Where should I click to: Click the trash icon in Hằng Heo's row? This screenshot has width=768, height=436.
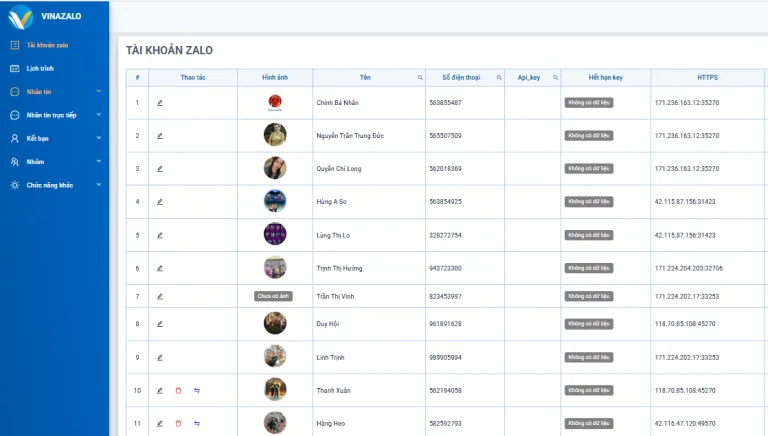click(178, 423)
